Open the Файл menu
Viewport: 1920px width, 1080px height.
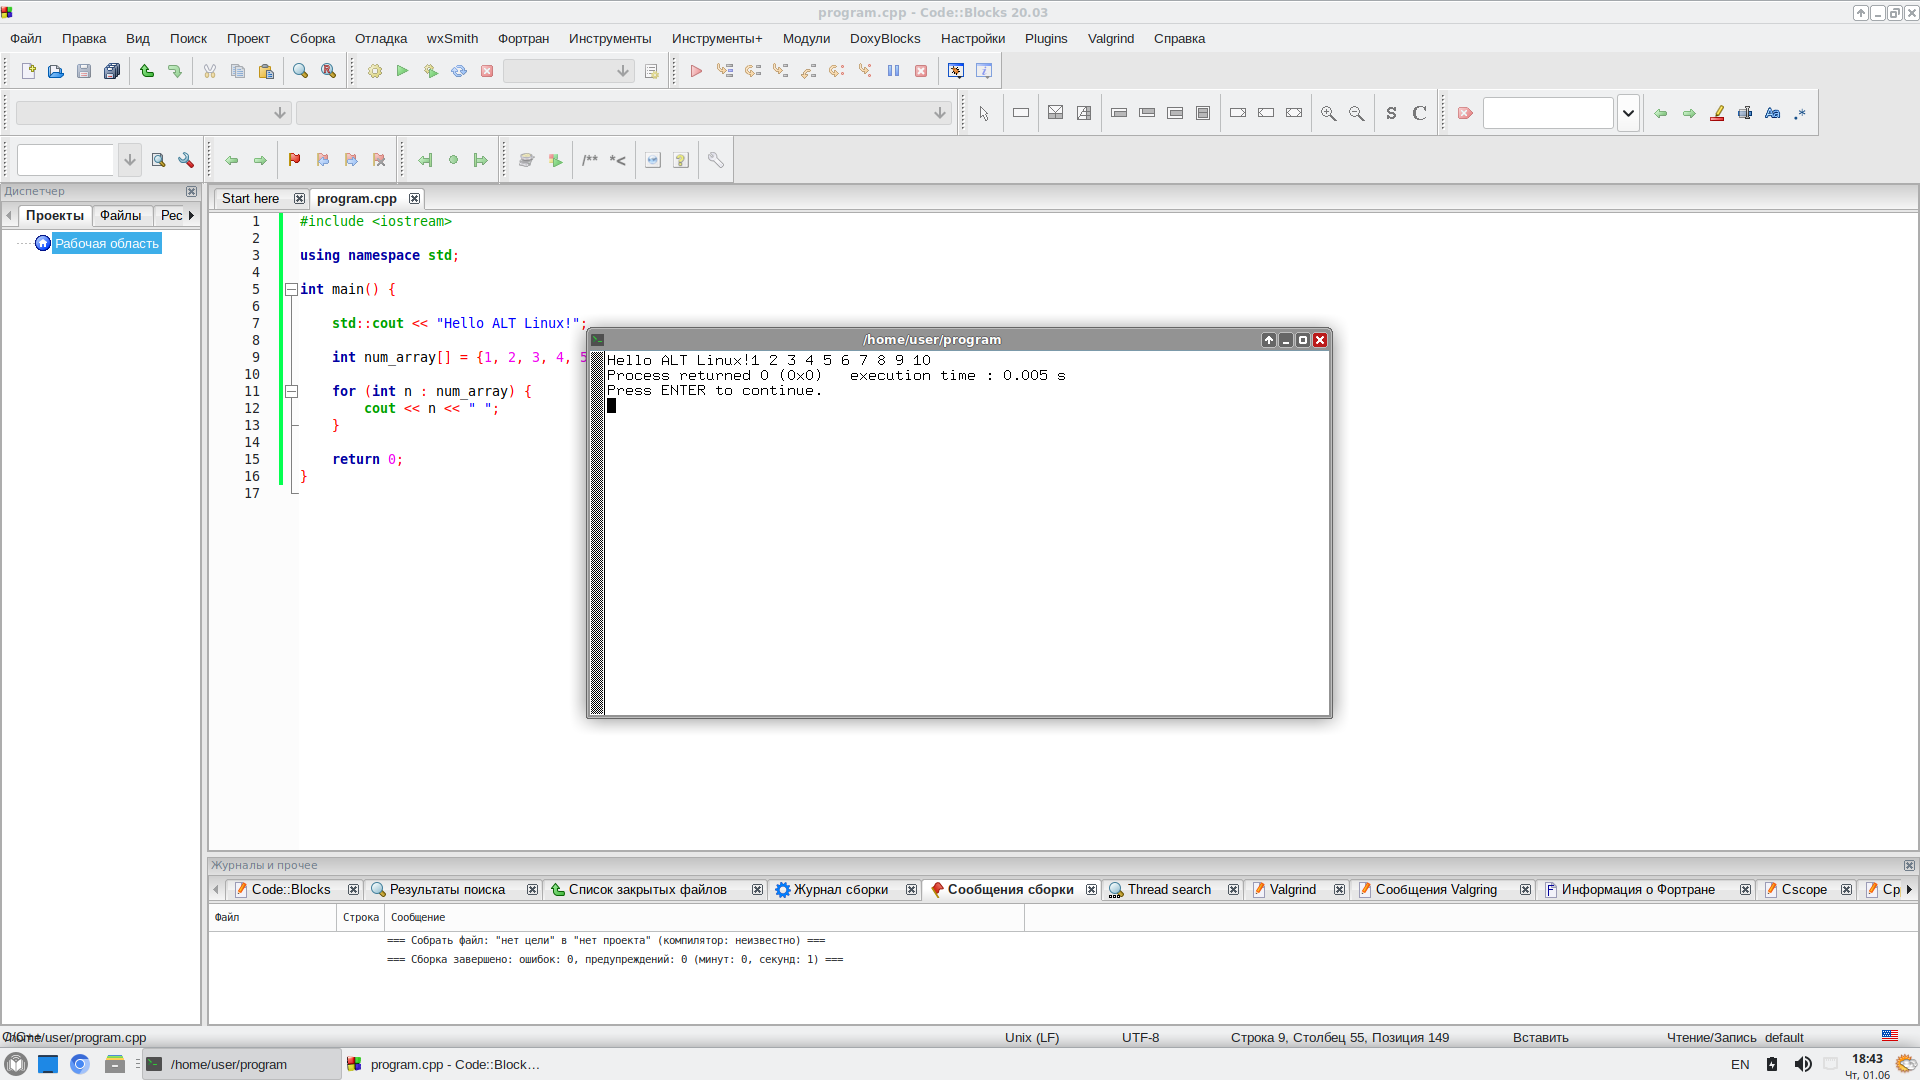(x=26, y=38)
